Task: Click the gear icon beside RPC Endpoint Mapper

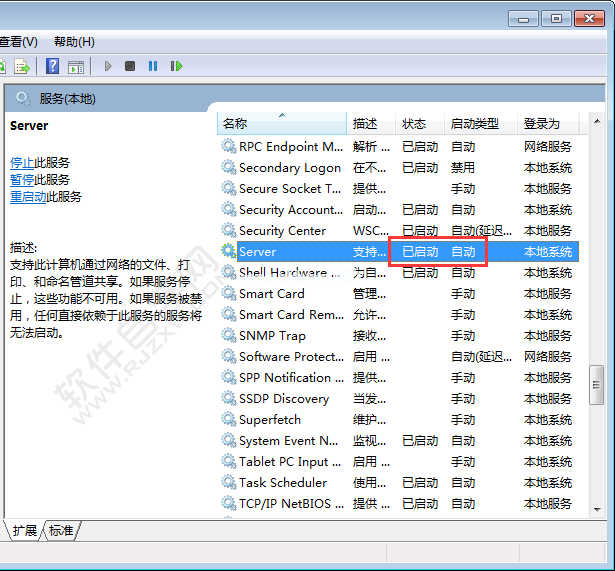Action: (x=228, y=146)
